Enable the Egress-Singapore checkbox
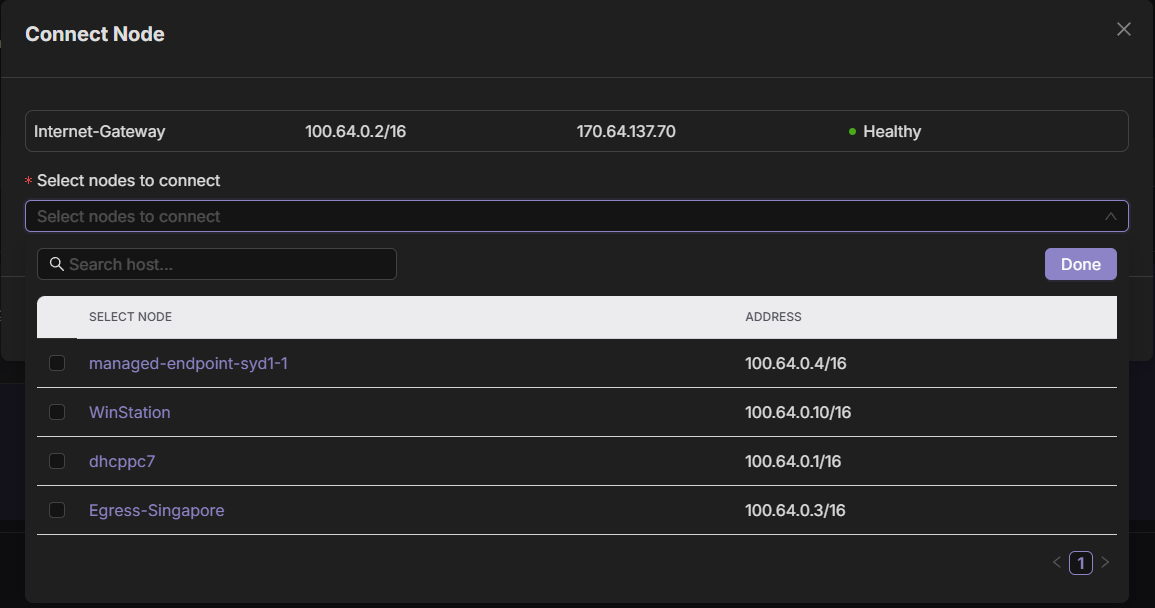 (57, 510)
